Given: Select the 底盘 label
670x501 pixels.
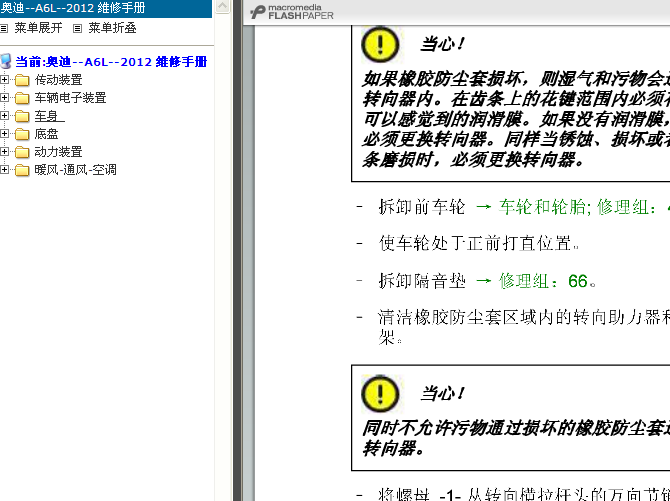Looking at the screenshot, I should pyautogui.click(x=46, y=134).
